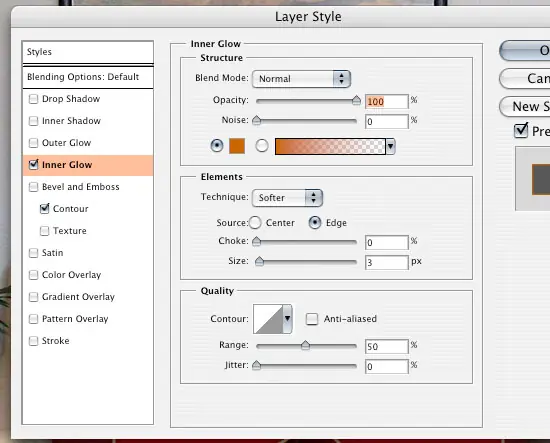Image resolution: width=550 pixels, height=443 pixels.
Task: Expand the Contour picker arrow
Action: click(x=287, y=319)
